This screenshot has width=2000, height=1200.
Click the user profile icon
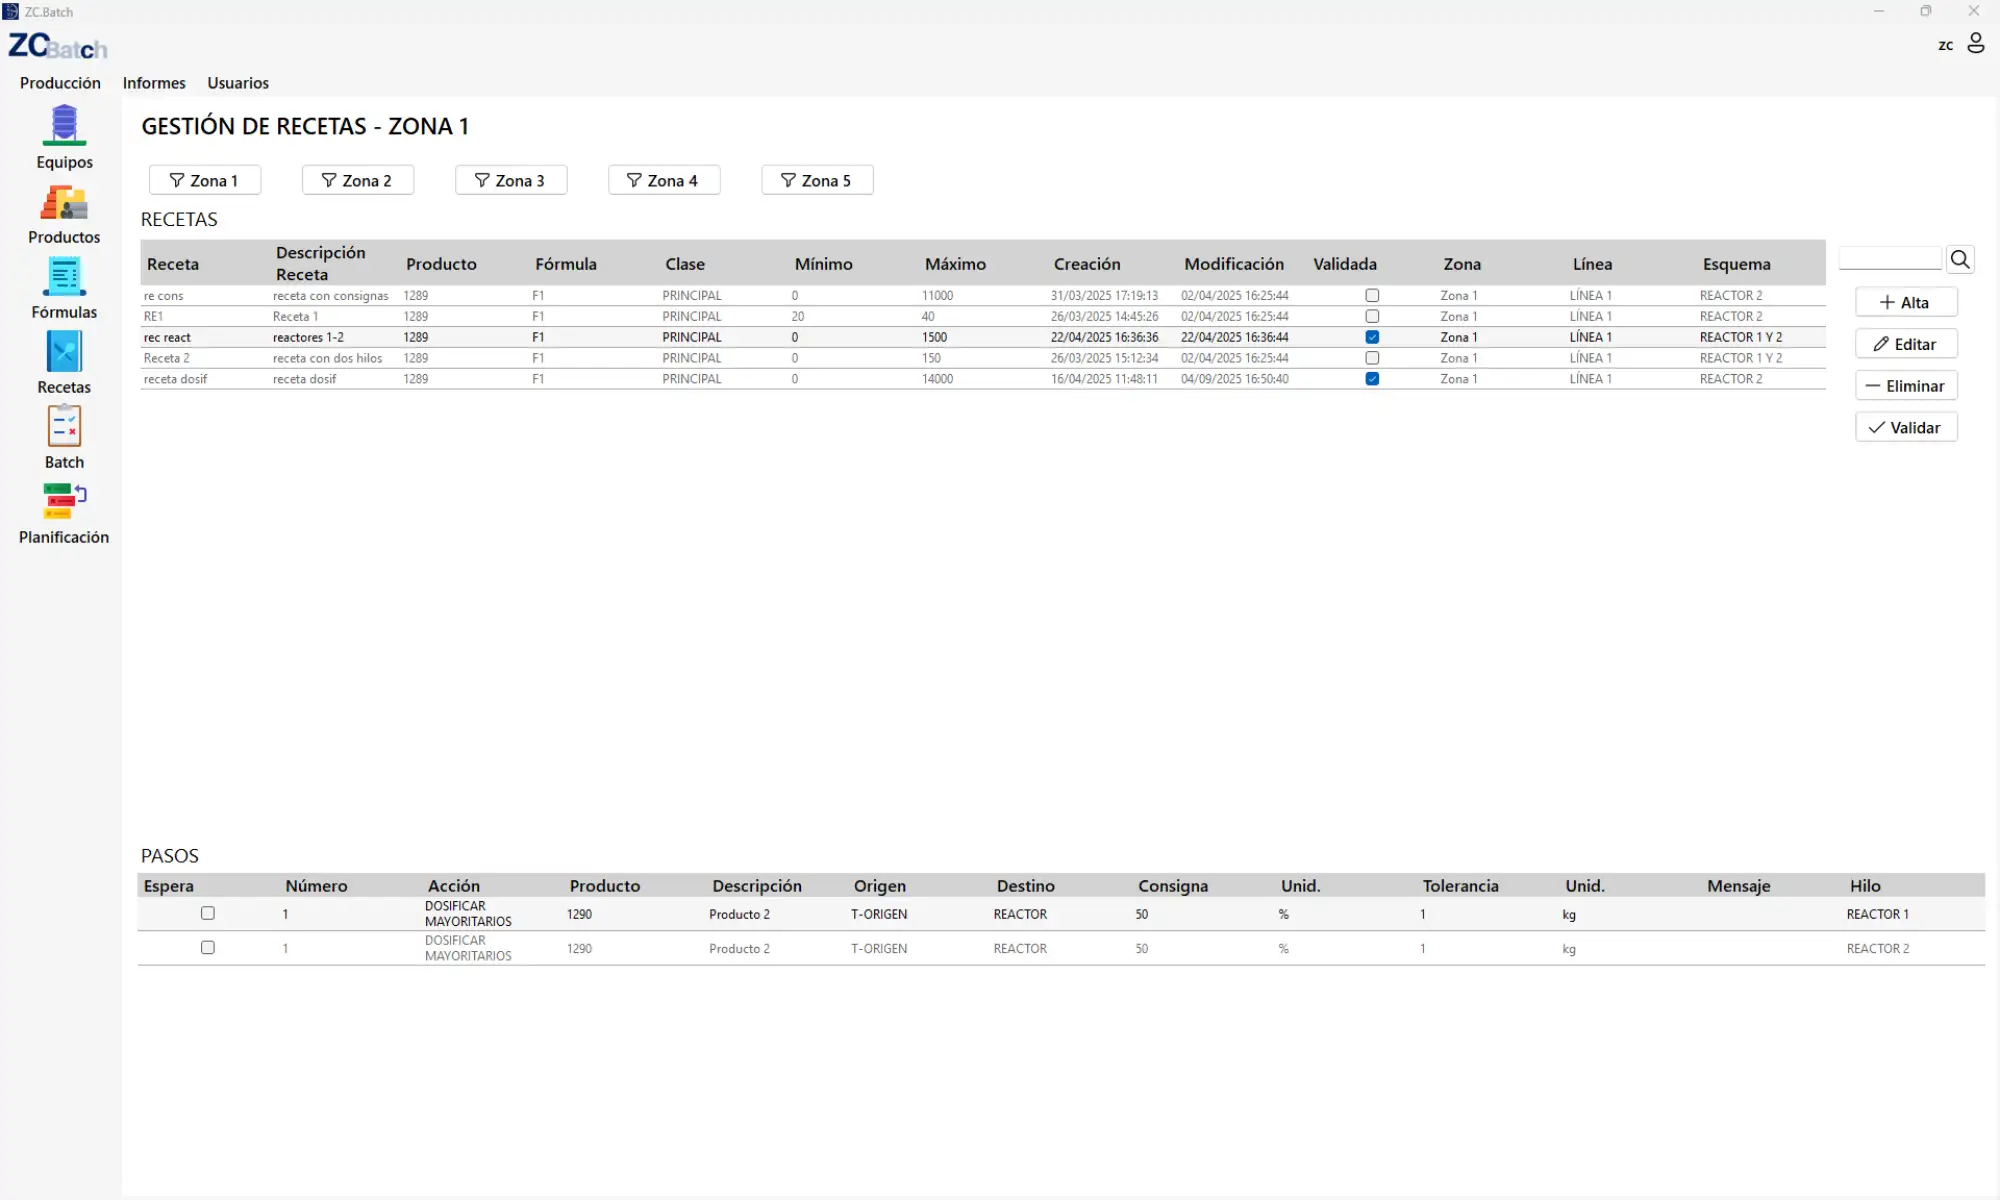pyautogui.click(x=1975, y=44)
